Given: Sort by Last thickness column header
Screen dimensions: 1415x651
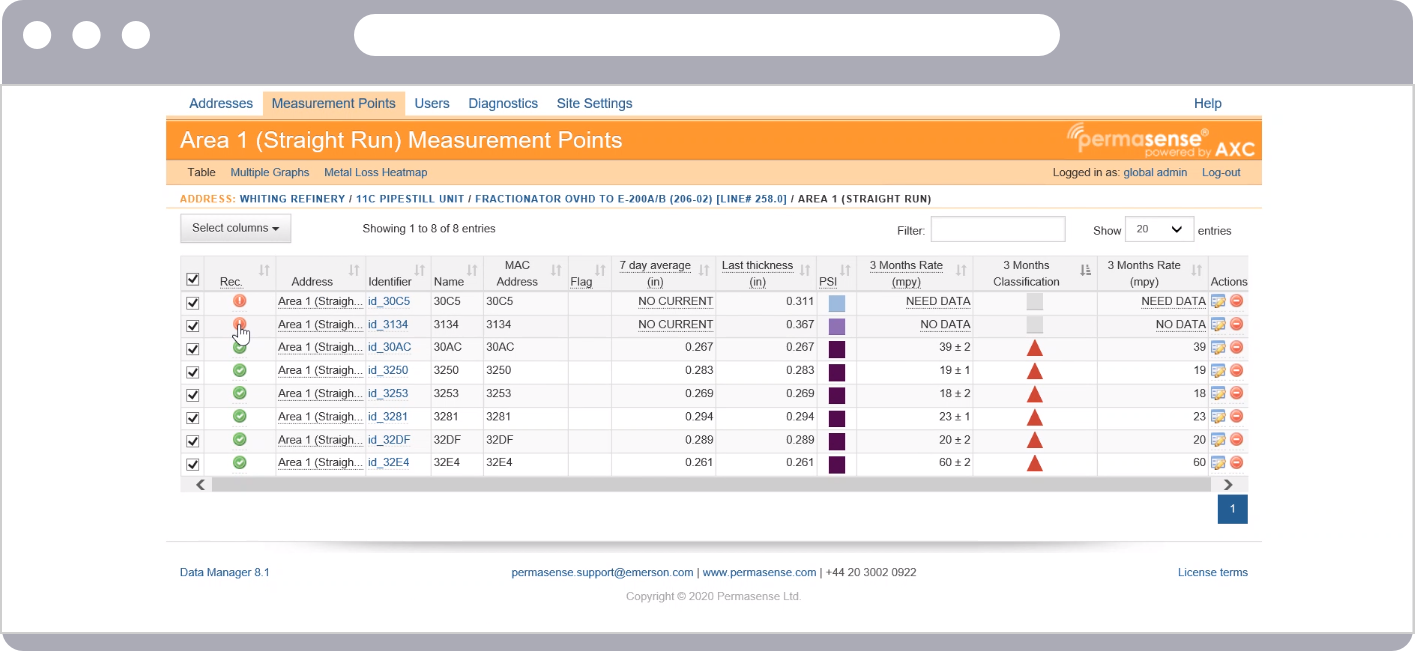Looking at the screenshot, I should (x=766, y=274).
